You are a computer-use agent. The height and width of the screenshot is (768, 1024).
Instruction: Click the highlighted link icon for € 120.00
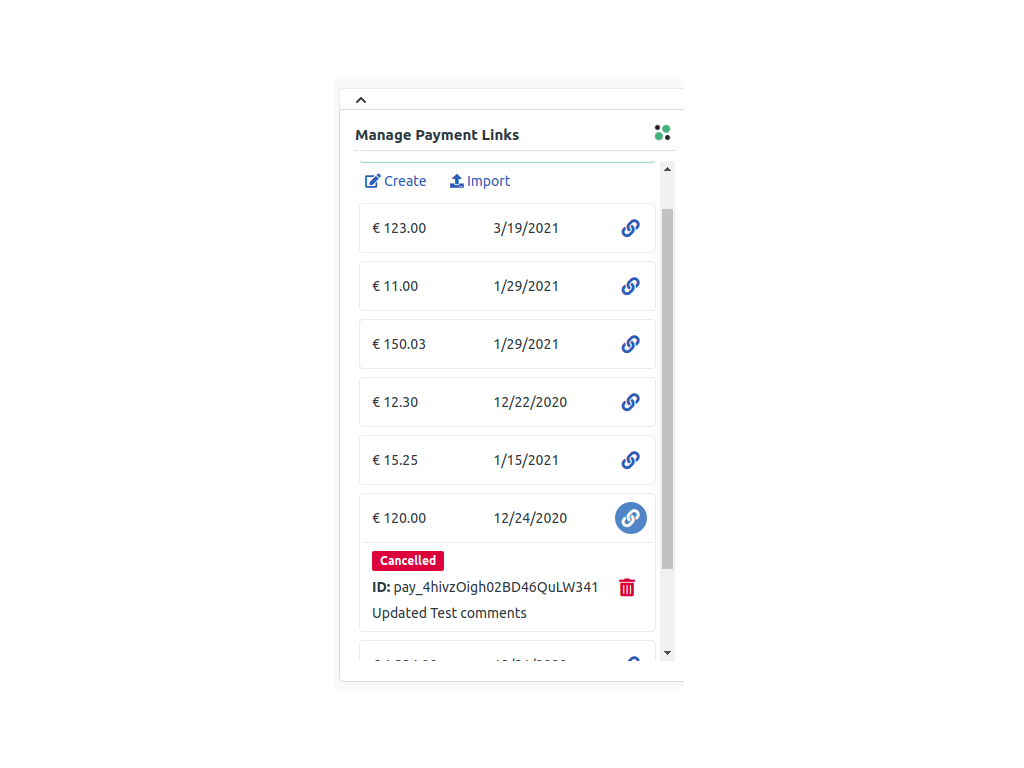(630, 518)
